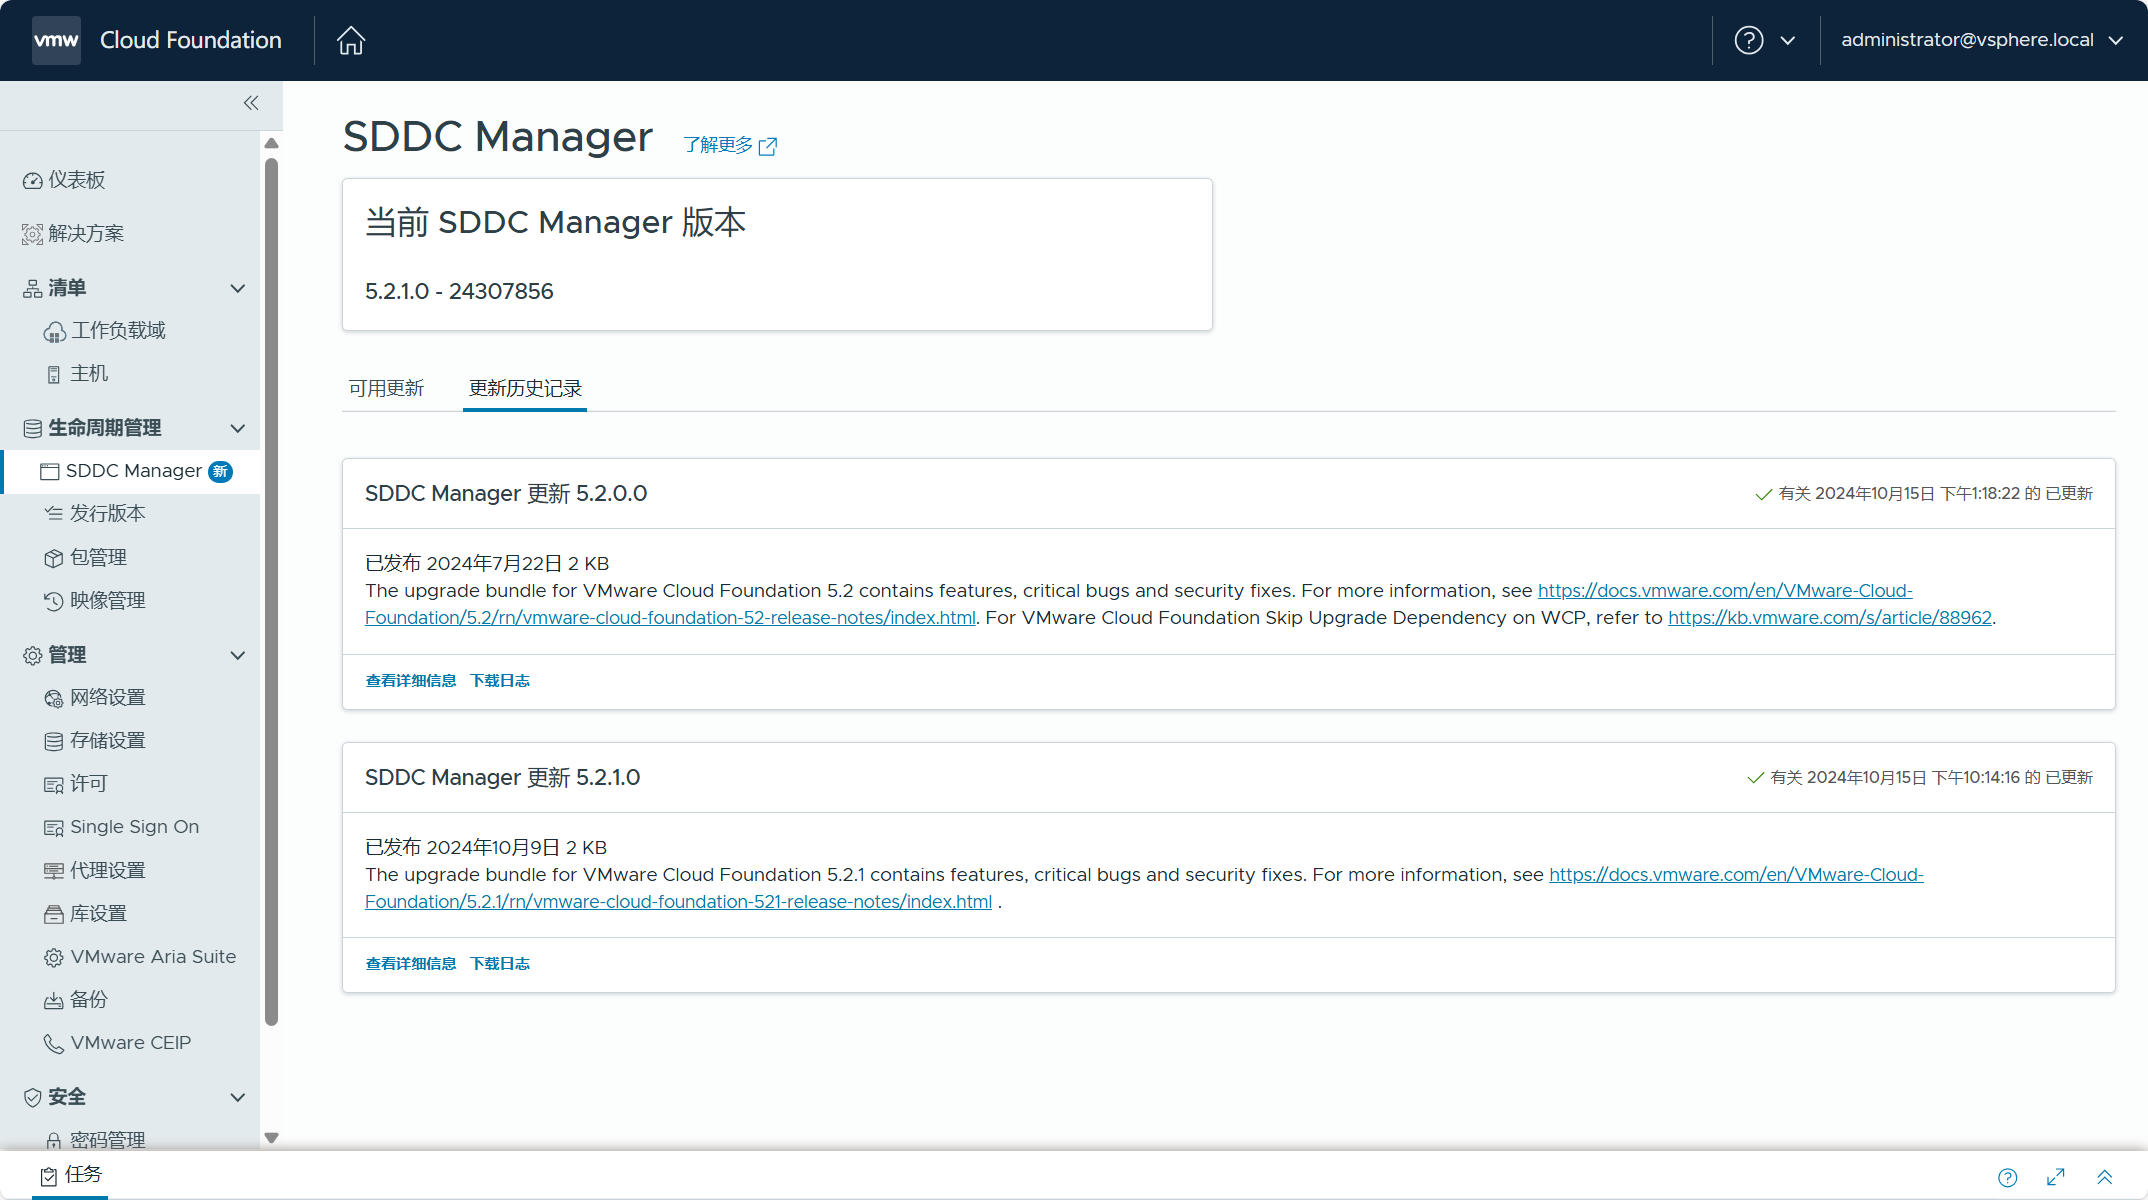
Task: Click the 管理 gear icon
Action: 33,656
